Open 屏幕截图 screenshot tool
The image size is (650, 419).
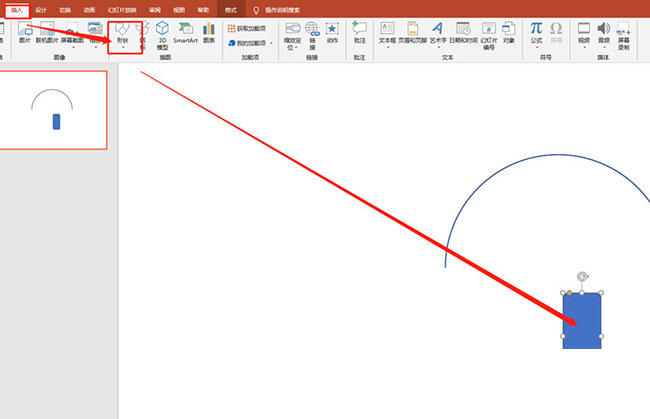click(x=72, y=36)
